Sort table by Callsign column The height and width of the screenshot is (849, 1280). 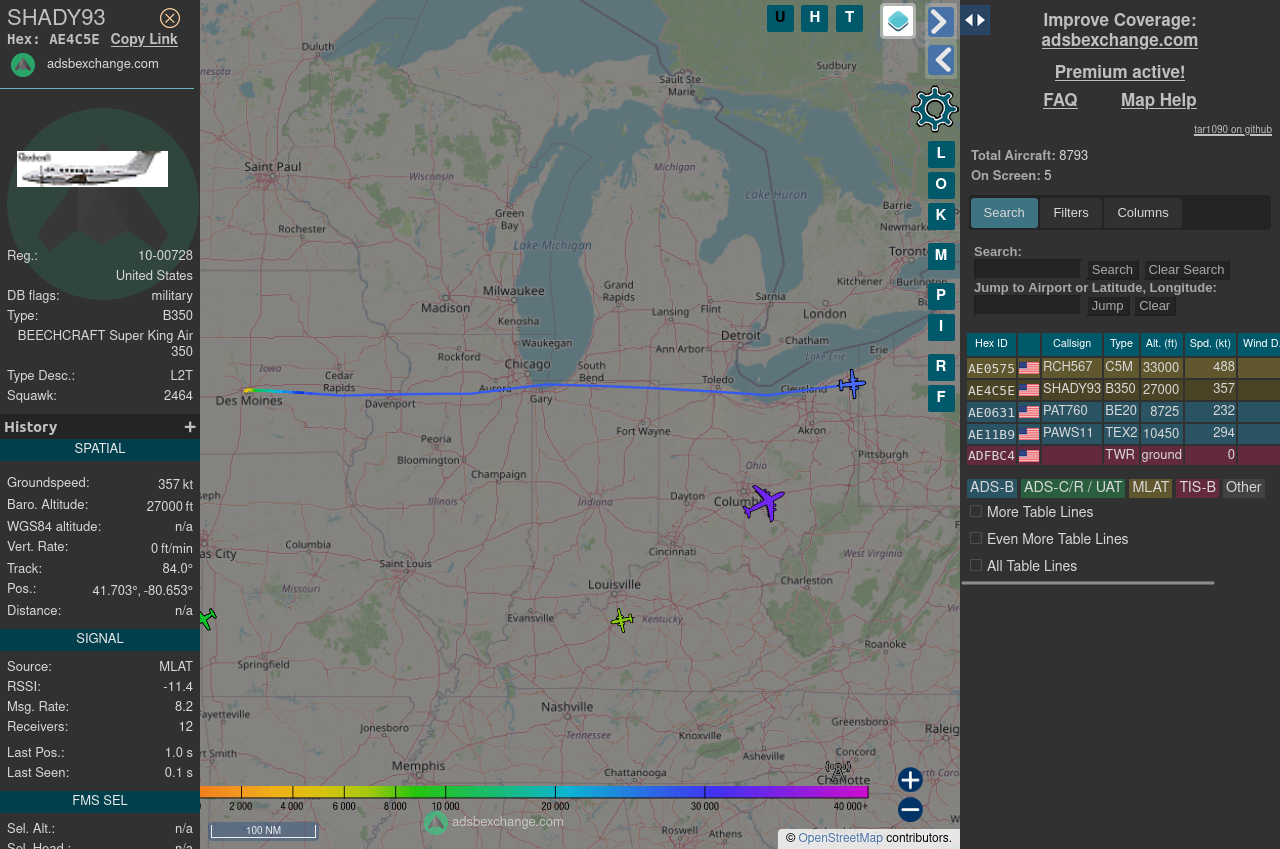pyautogui.click(x=1072, y=344)
